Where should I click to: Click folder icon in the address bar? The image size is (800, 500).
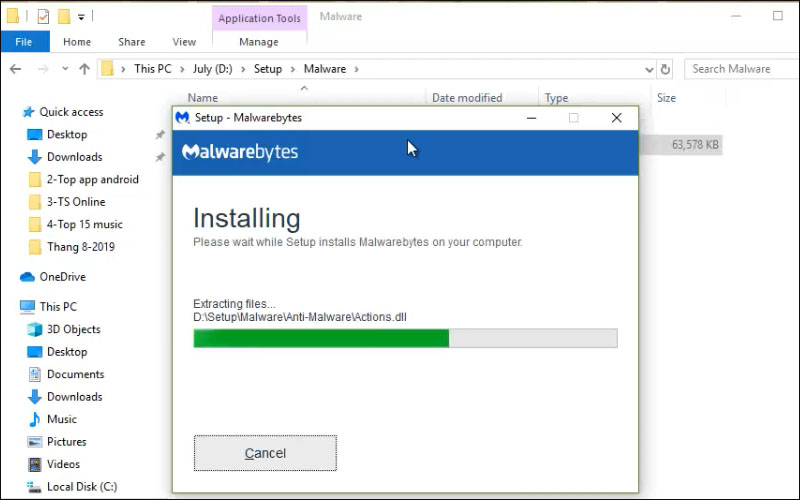107,68
